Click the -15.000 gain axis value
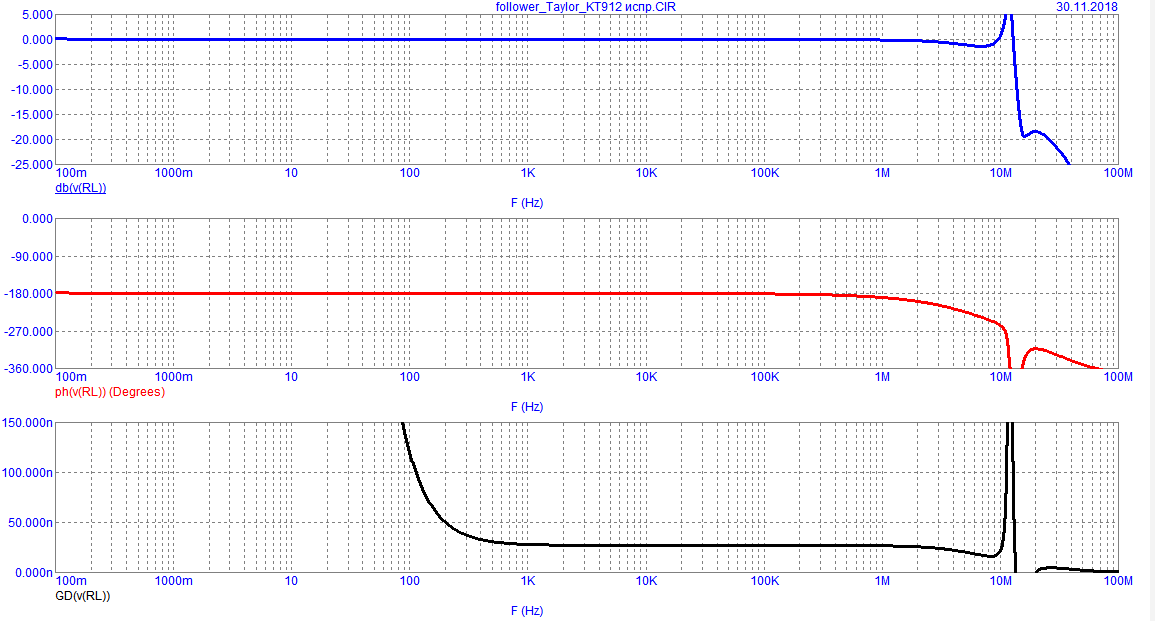 click(32, 115)
